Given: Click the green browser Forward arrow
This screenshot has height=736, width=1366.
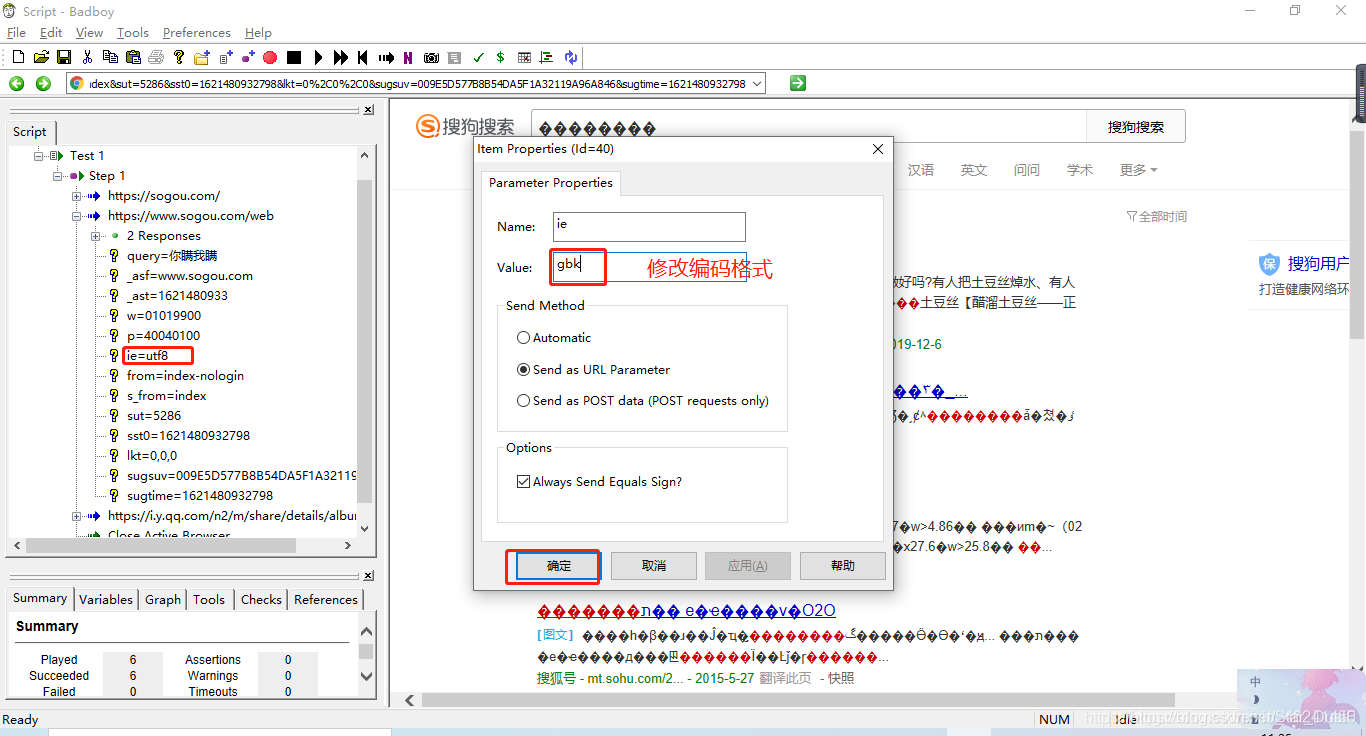Looking at the screenshot, I should point(43,84).
